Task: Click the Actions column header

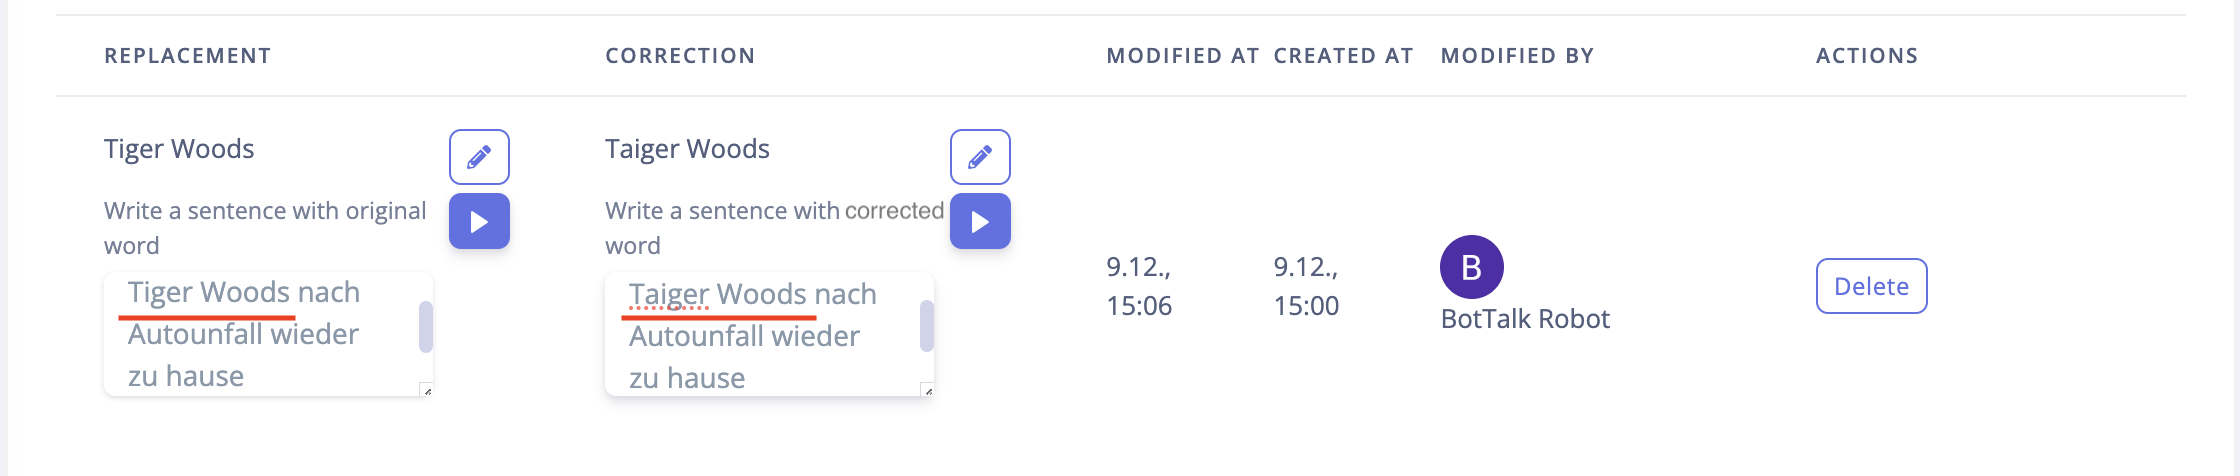Action: tap(1867, 56)
